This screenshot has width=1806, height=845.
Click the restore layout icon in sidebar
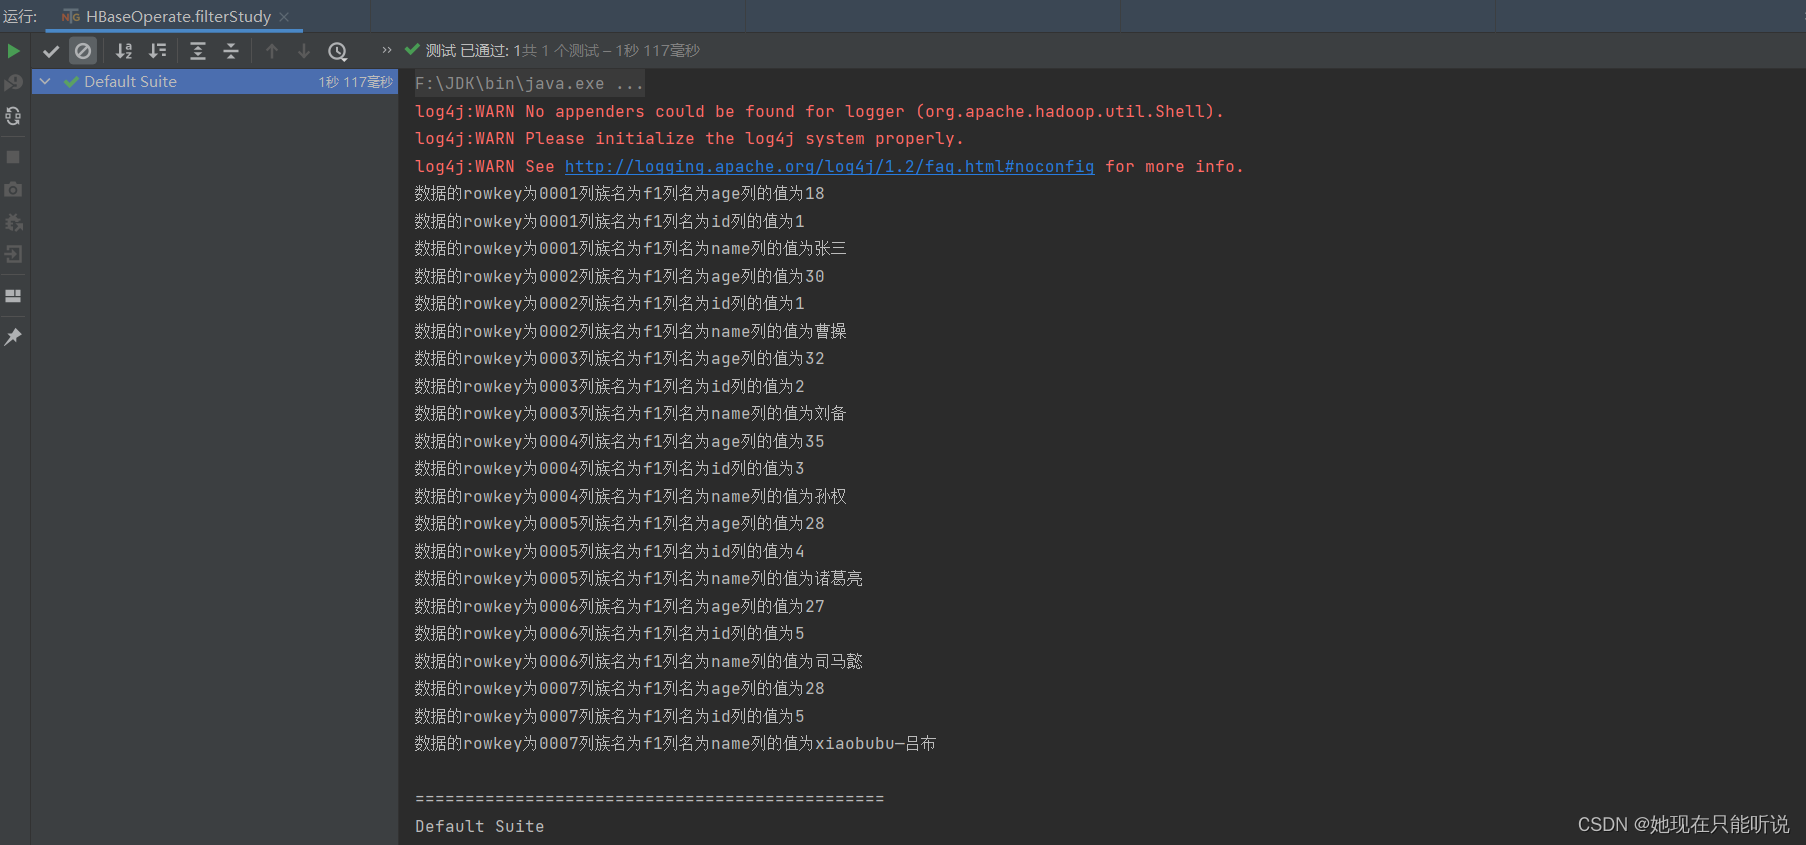[x=14, y=296]
